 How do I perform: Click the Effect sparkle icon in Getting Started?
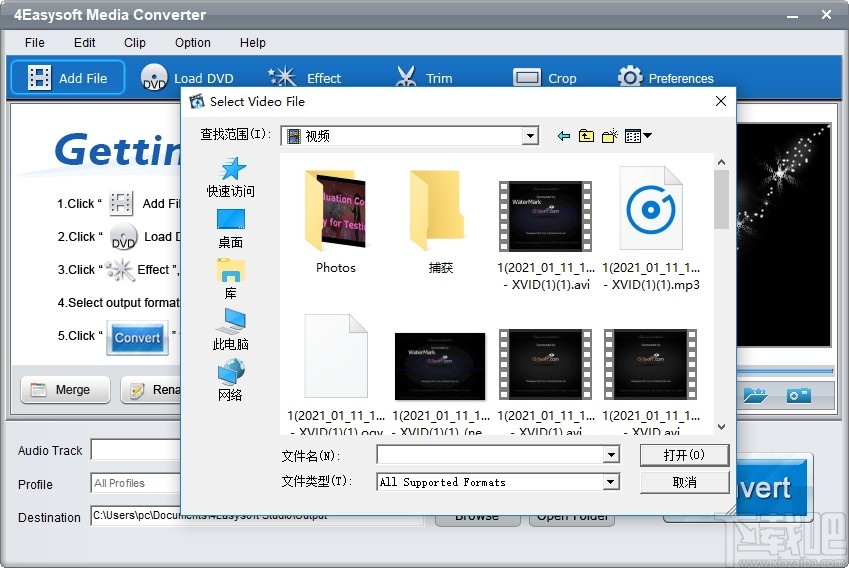pos(119,270)
